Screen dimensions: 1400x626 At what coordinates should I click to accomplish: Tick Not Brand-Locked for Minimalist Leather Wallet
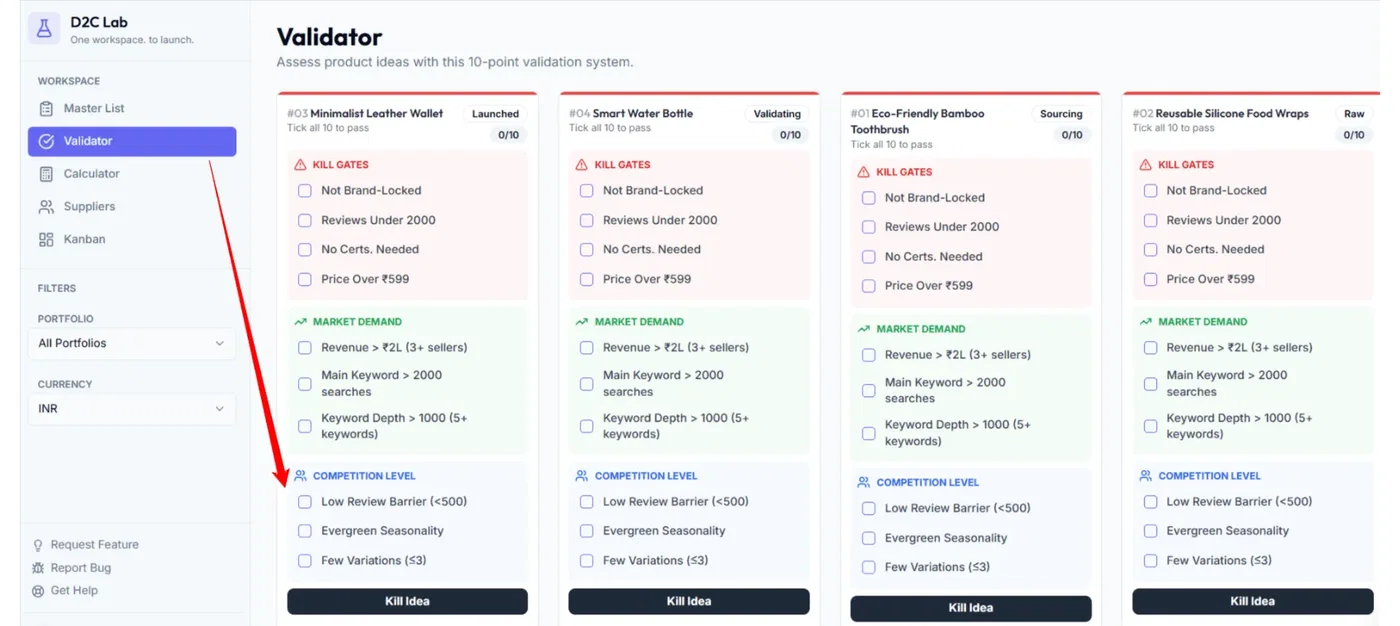[x=305, y=191]
